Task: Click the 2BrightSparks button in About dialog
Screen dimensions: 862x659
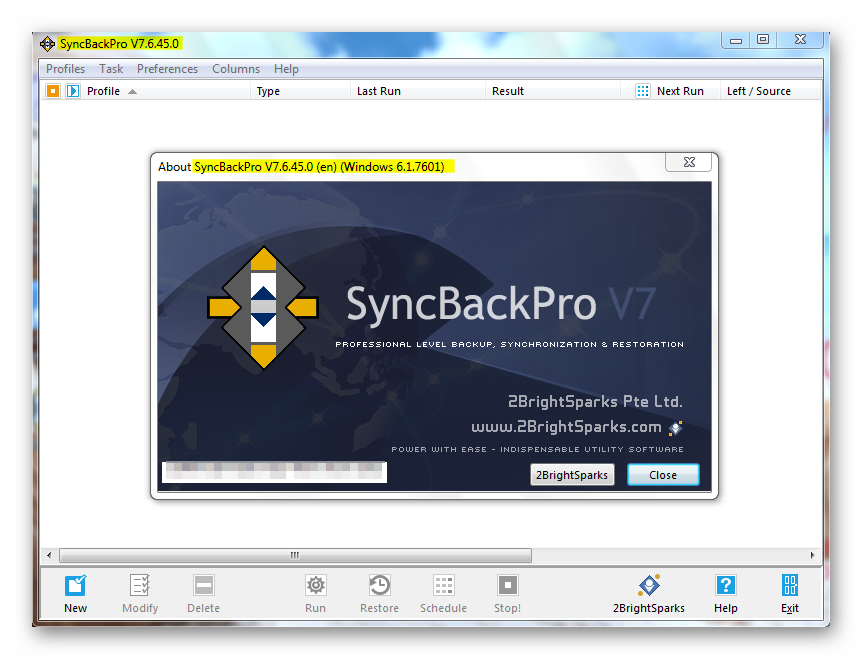Action: [x=572, y=475]
